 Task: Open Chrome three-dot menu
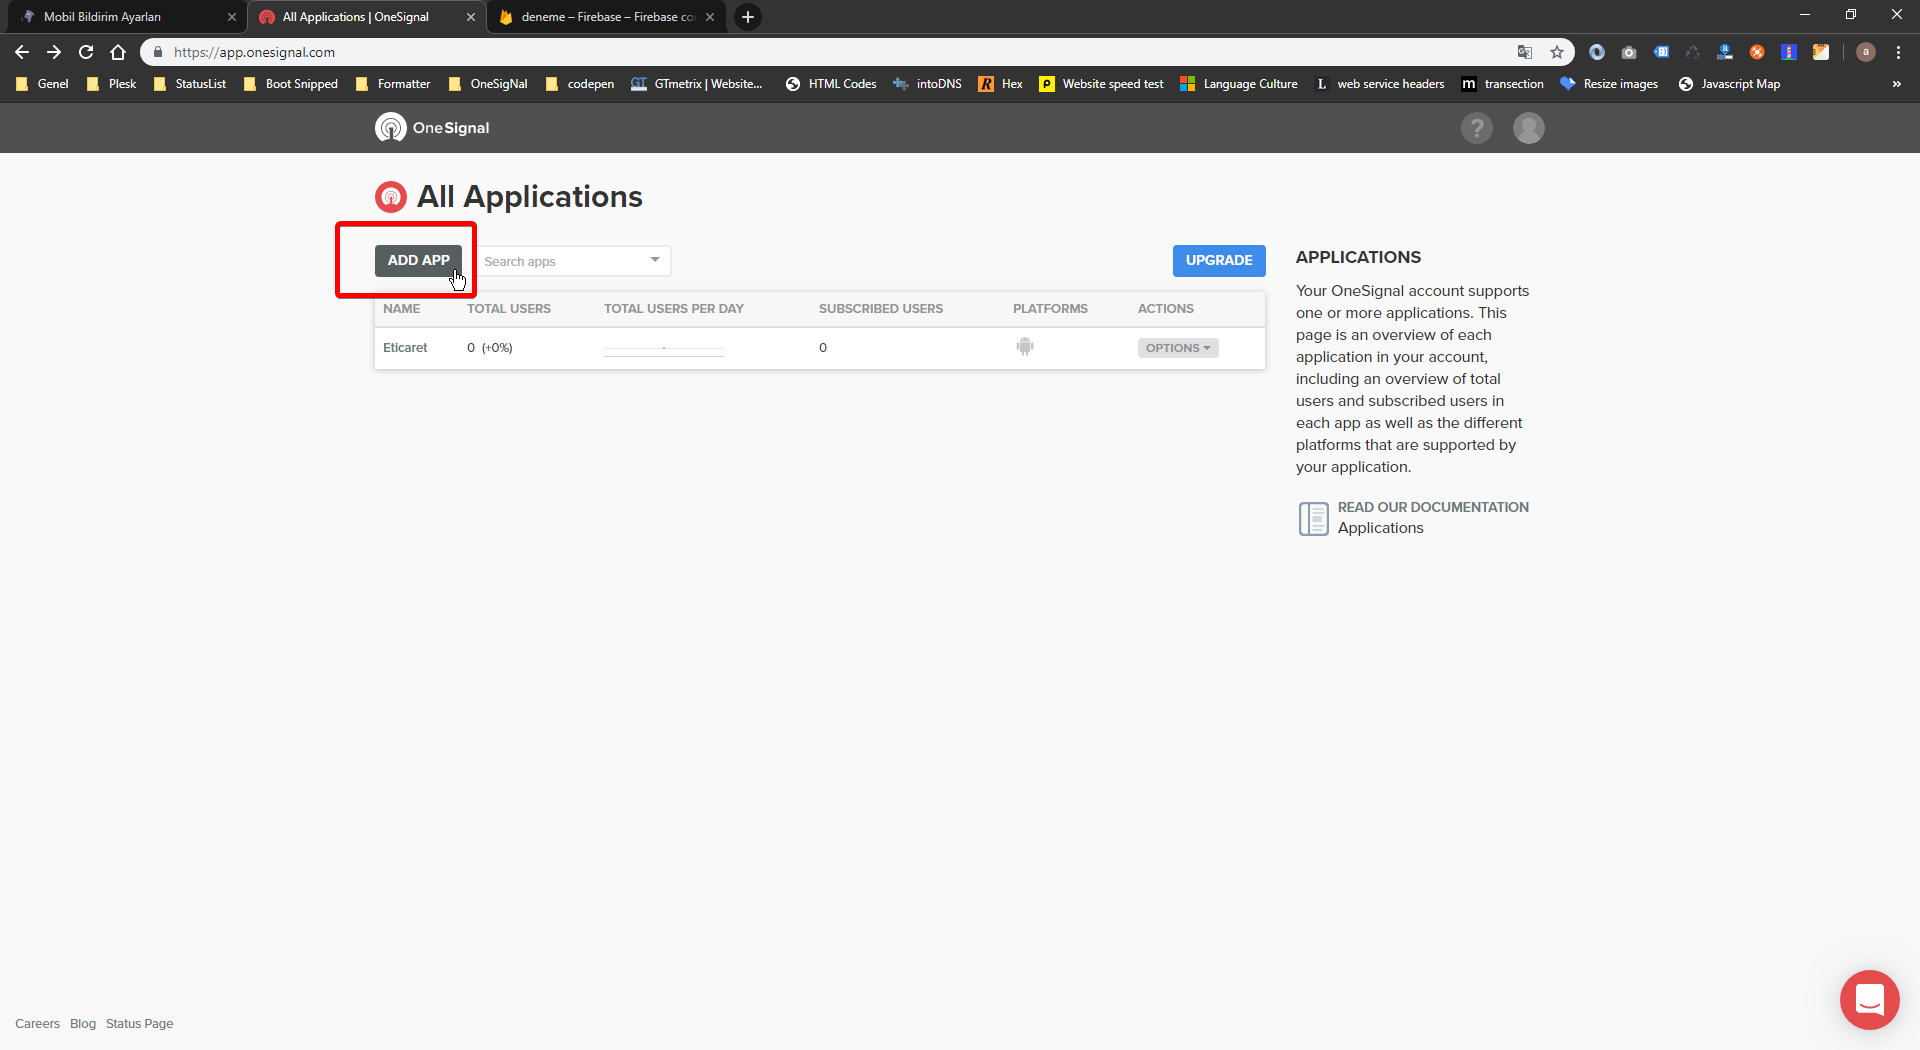coord(1898,52)
